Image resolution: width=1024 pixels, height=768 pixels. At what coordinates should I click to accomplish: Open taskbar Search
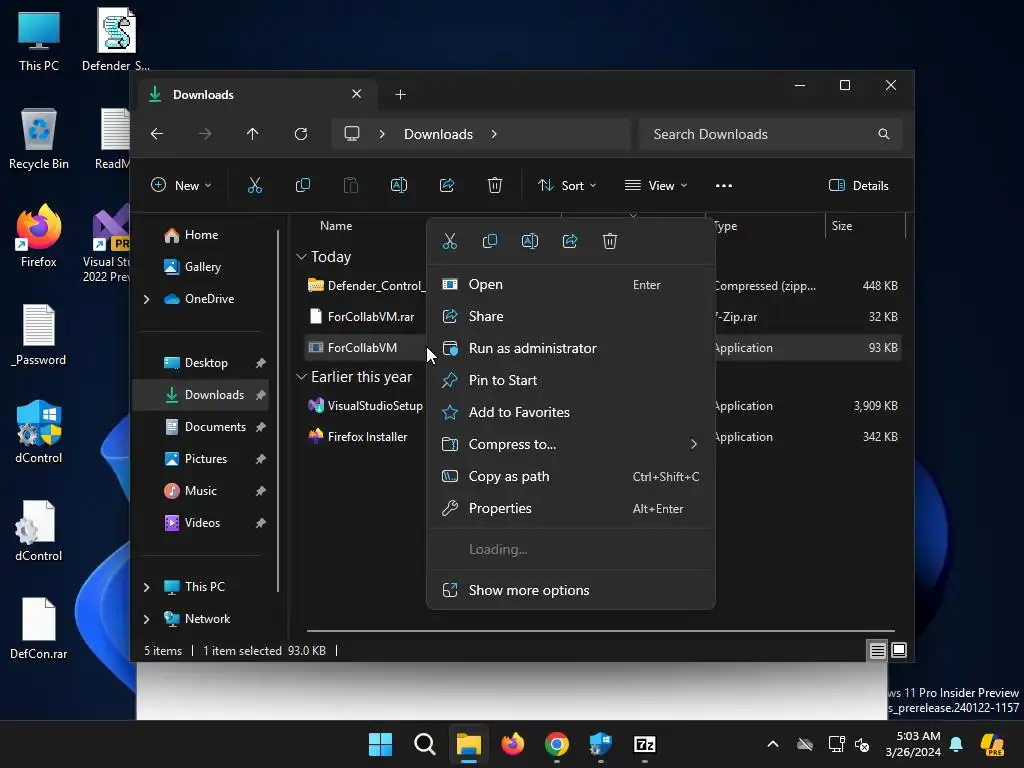tap(424, 744)
